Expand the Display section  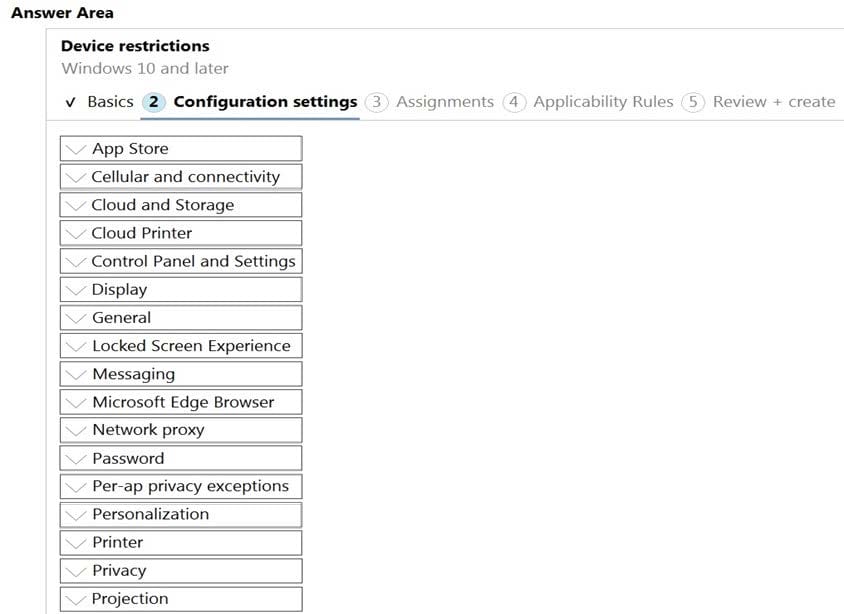(x=181, y=290)
